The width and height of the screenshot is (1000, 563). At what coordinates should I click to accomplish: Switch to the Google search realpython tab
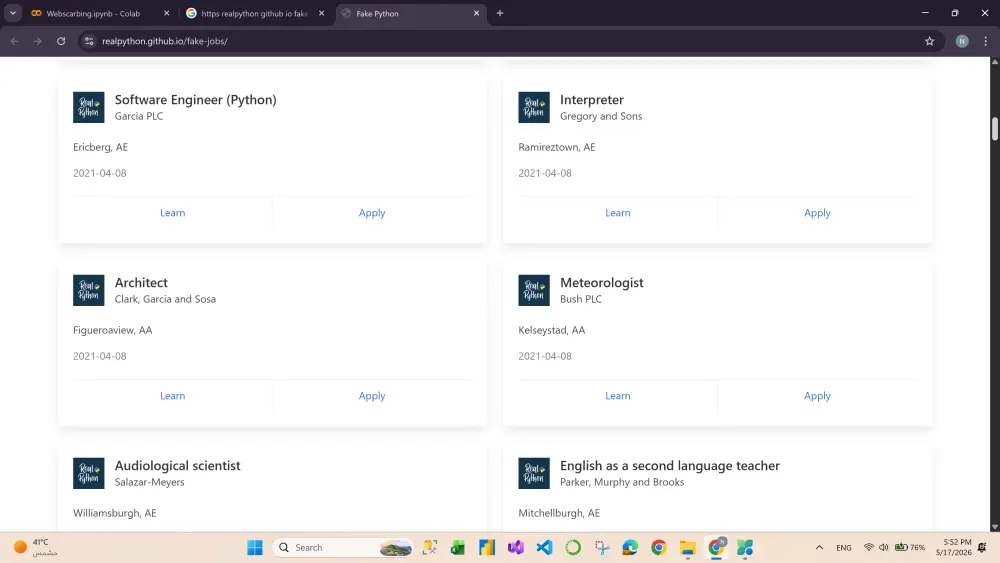254,13
